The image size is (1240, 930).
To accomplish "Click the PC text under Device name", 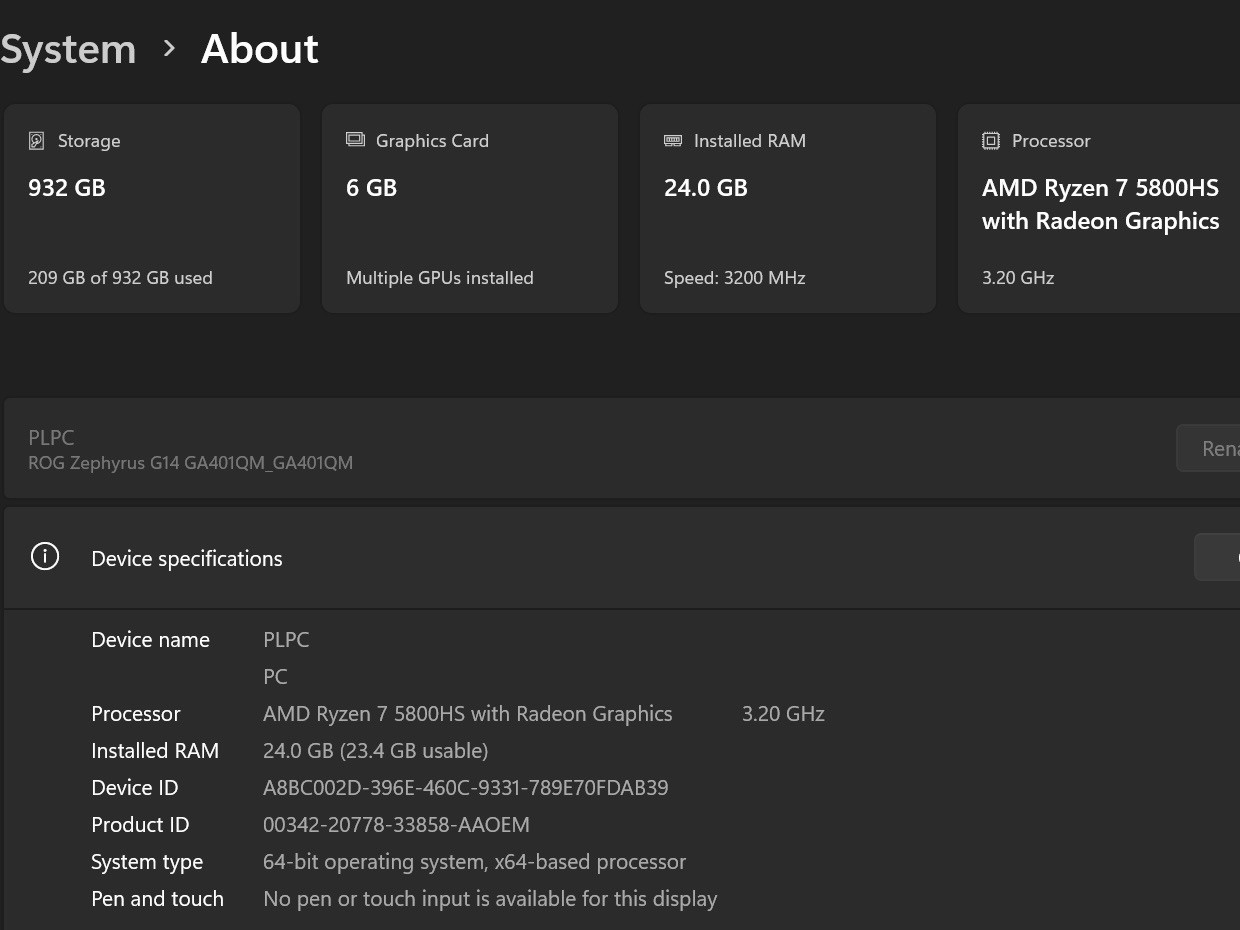I will coord(275,677).
